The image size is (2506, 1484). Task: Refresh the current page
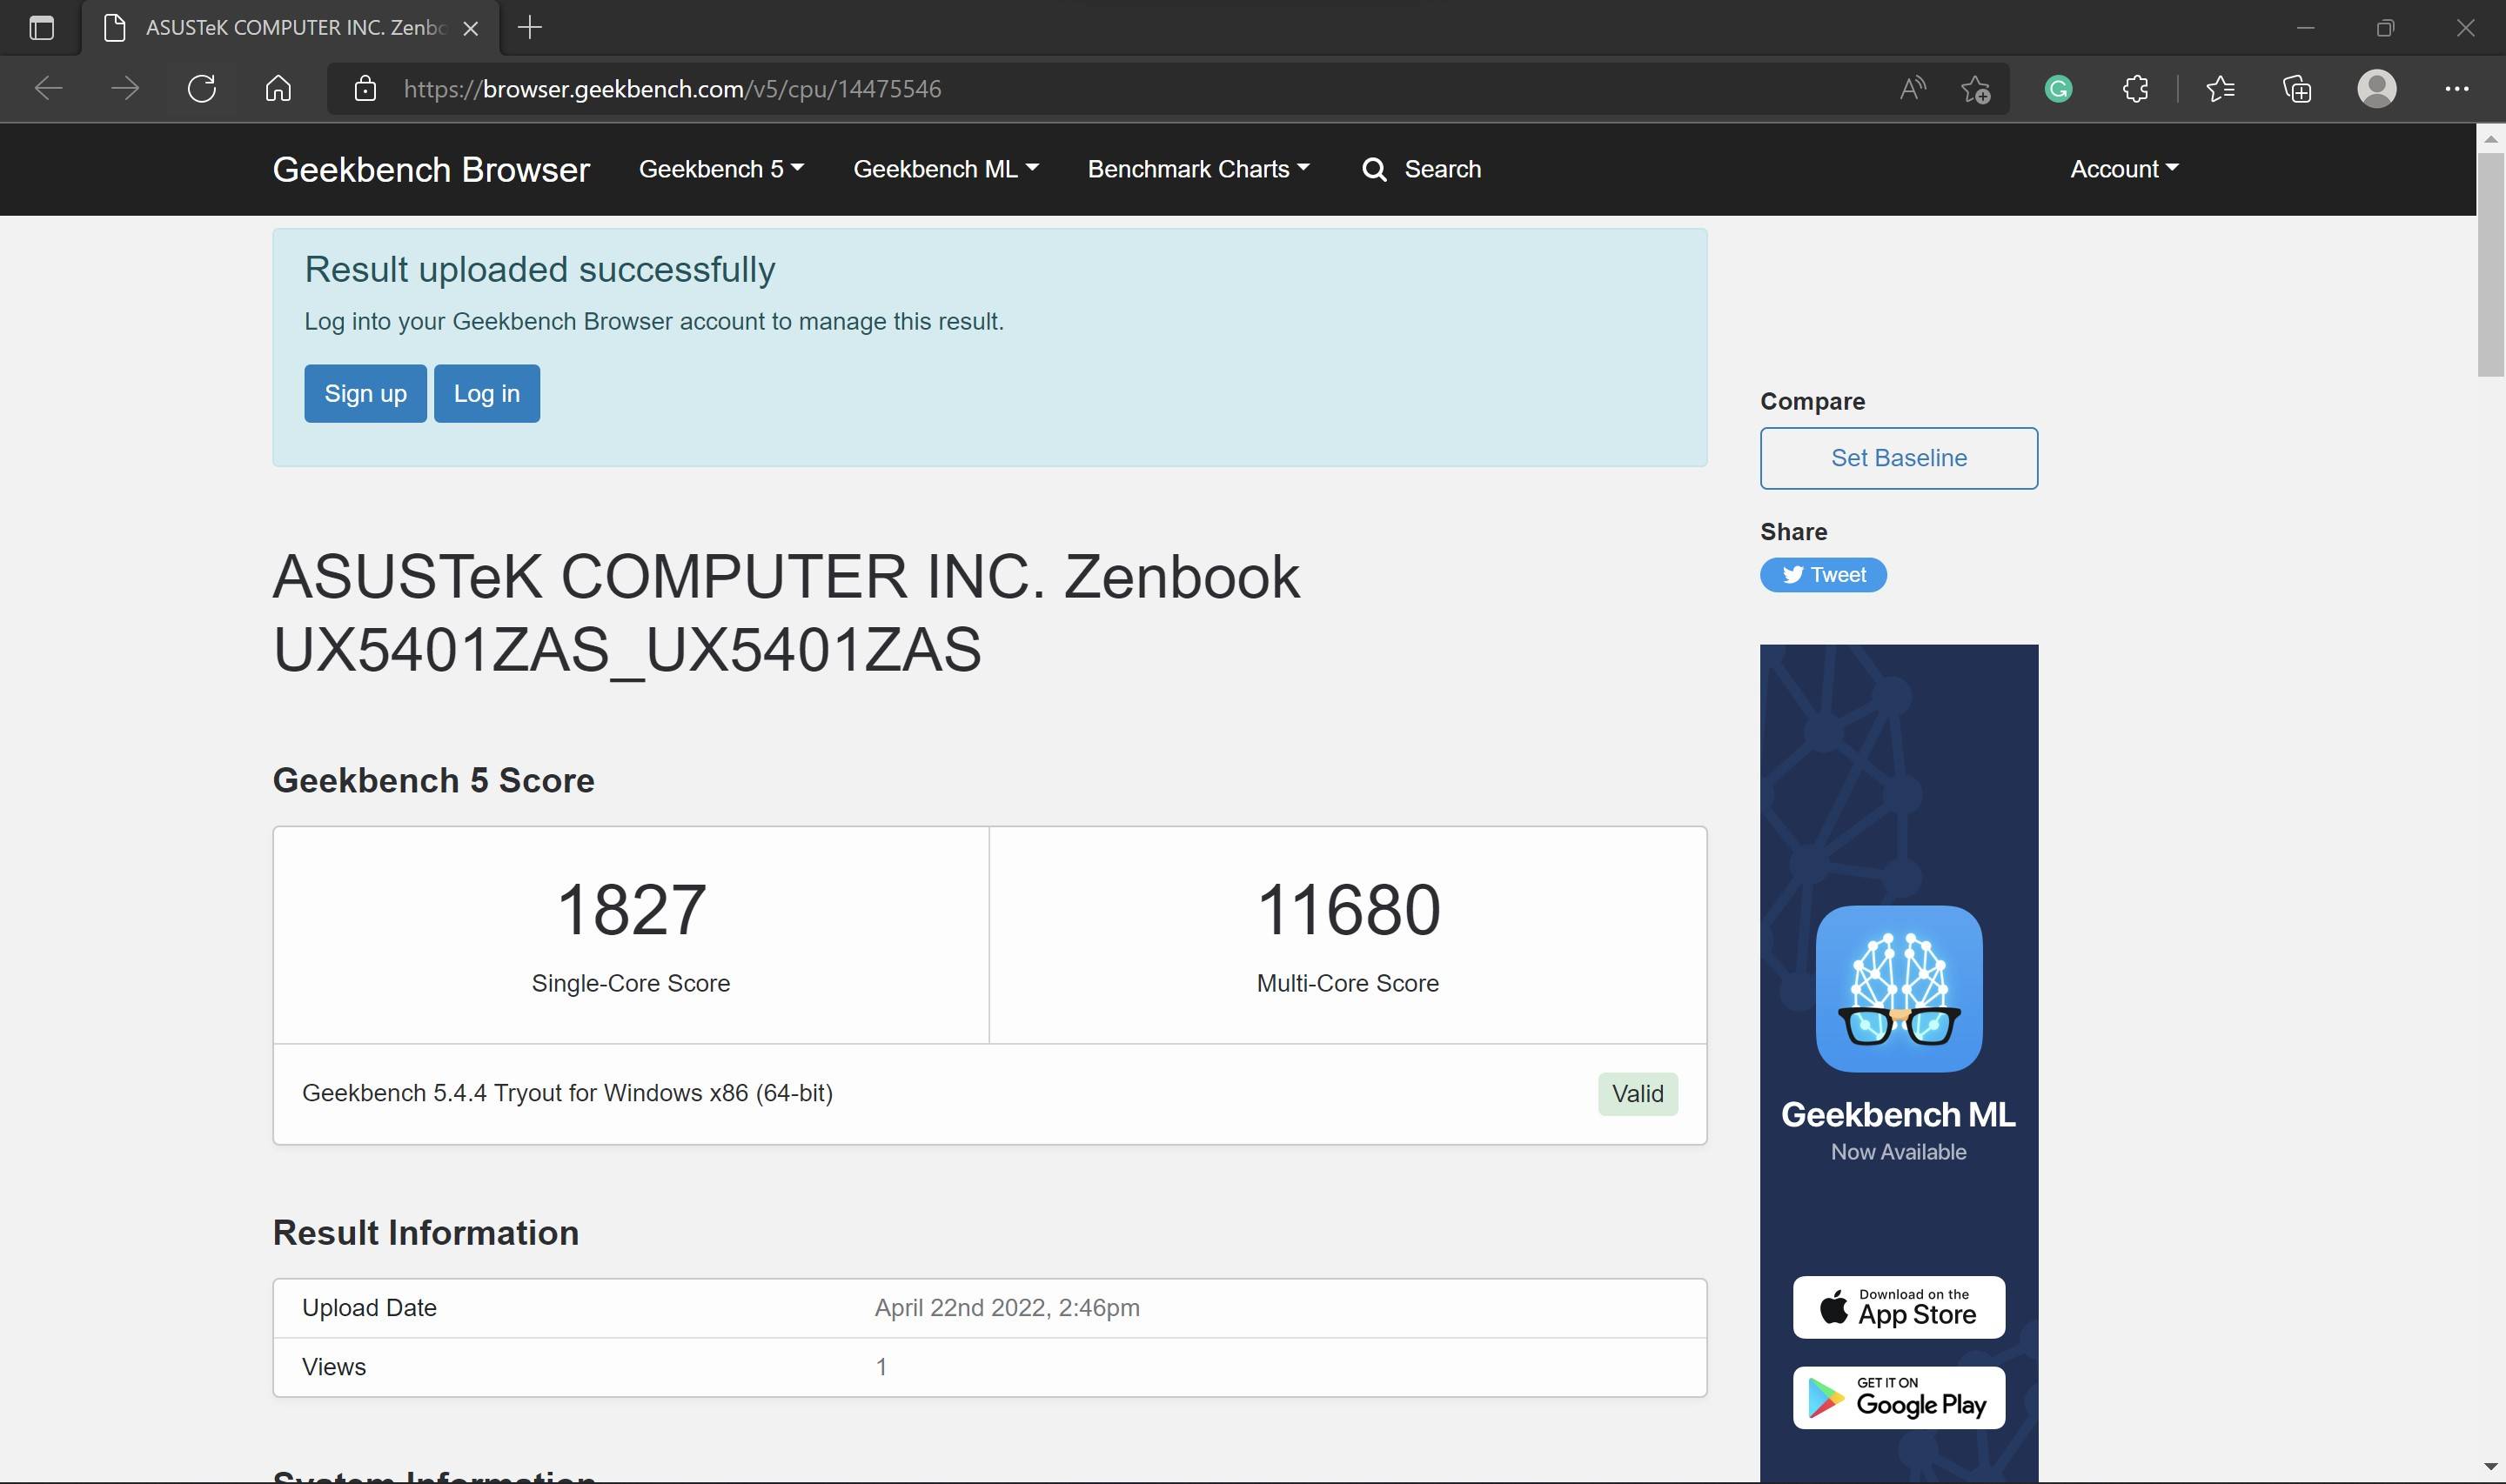[202, 89]
